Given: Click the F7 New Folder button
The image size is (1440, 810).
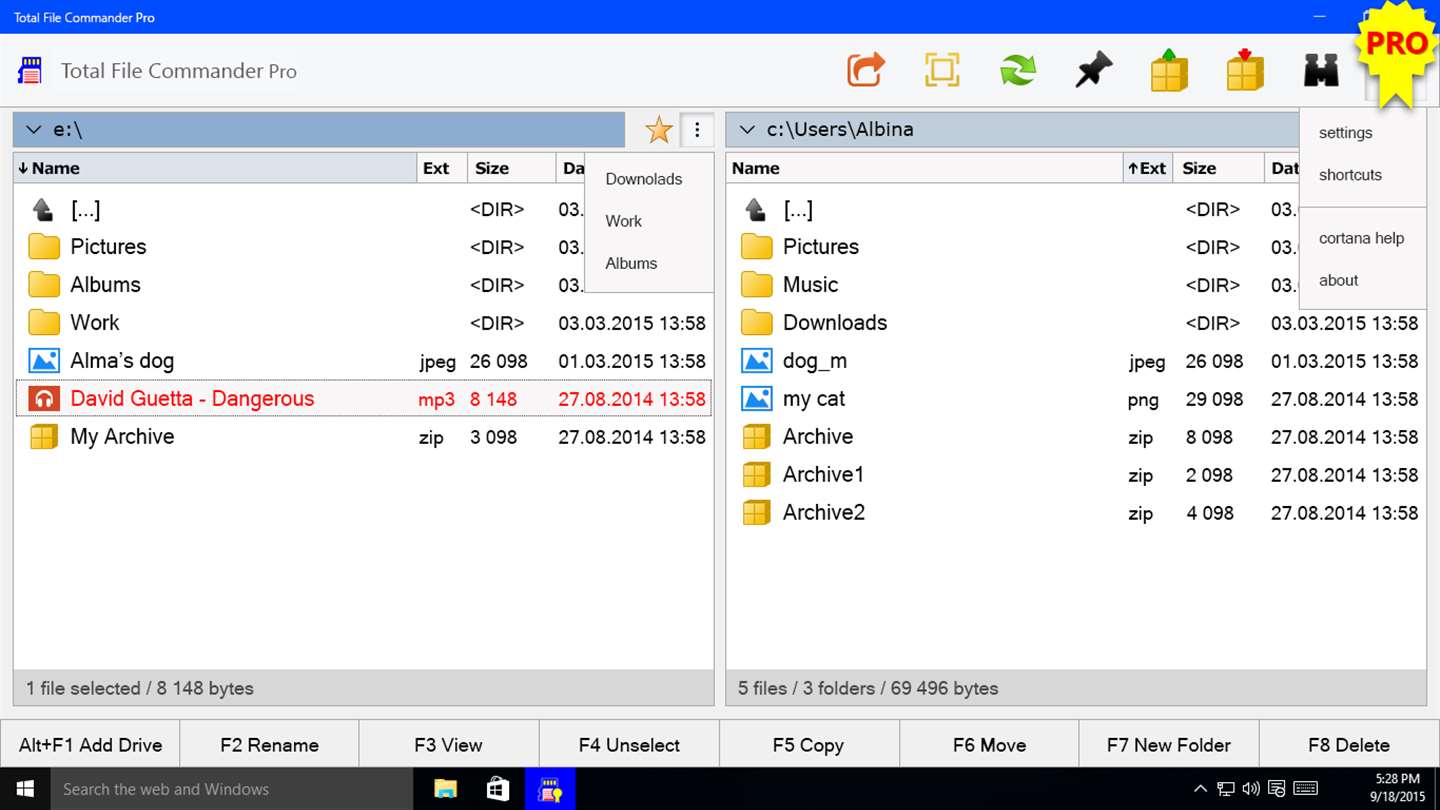Looking at the screenshot, I should (x=1169, y=745).
